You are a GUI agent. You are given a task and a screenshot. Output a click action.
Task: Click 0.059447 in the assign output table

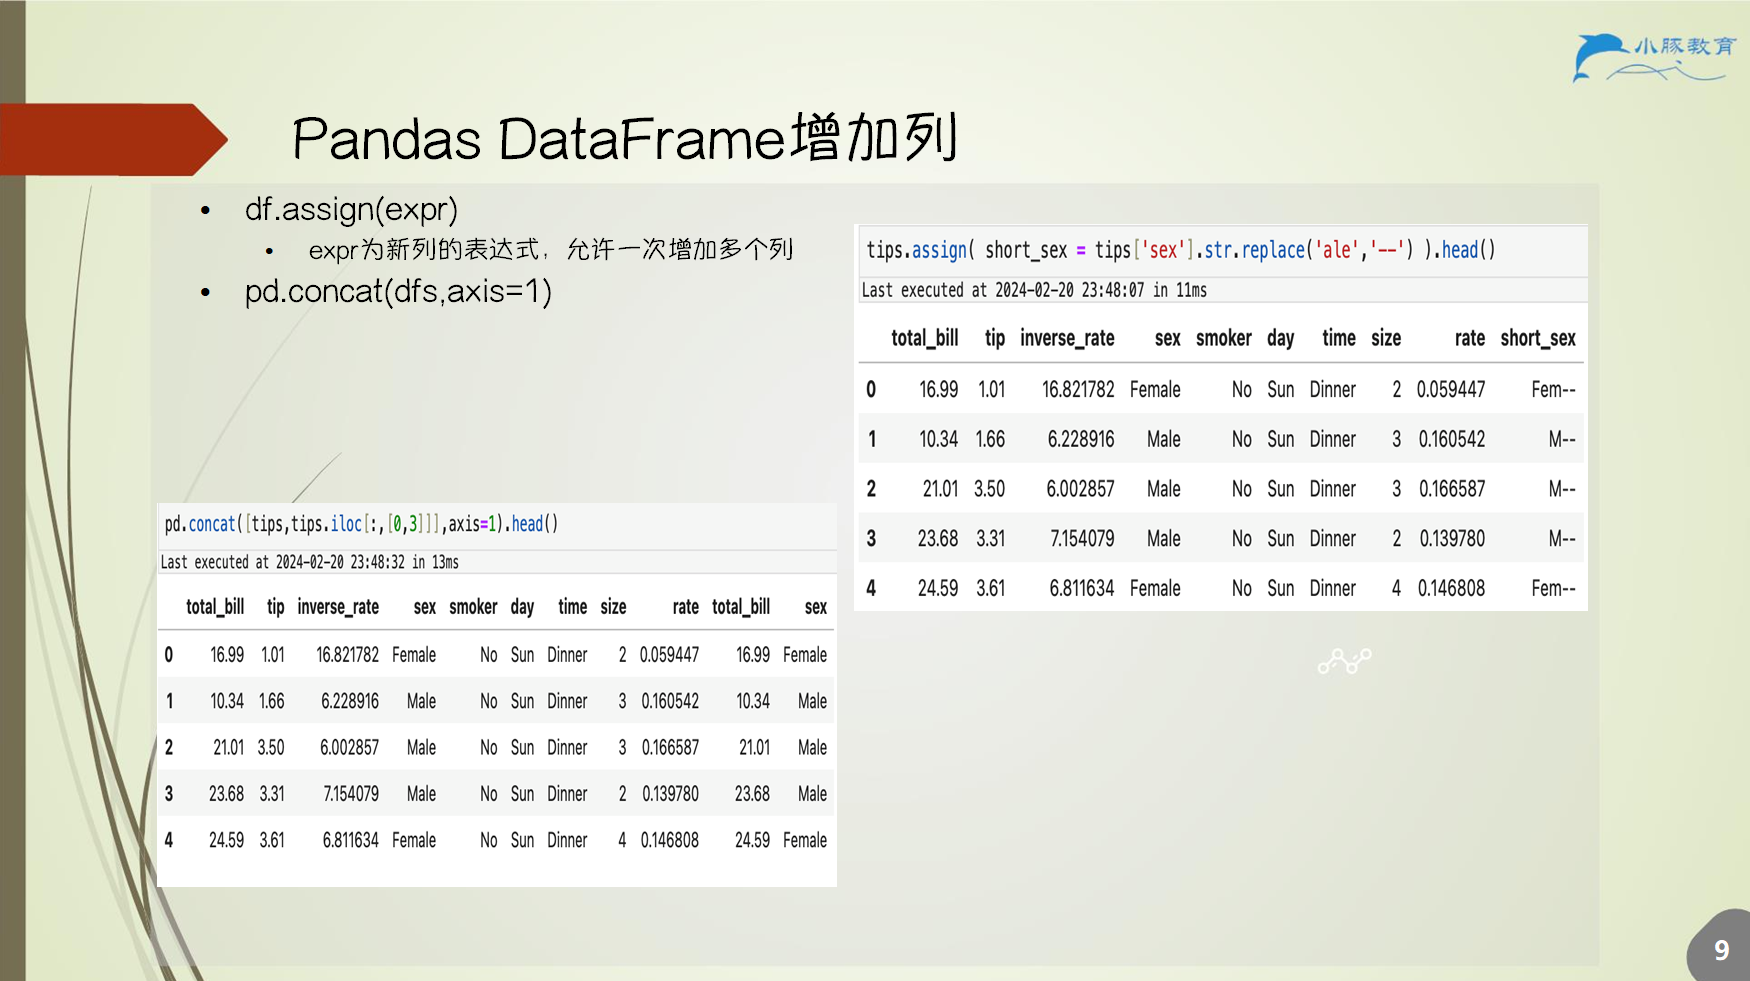tap(1451, 389)
